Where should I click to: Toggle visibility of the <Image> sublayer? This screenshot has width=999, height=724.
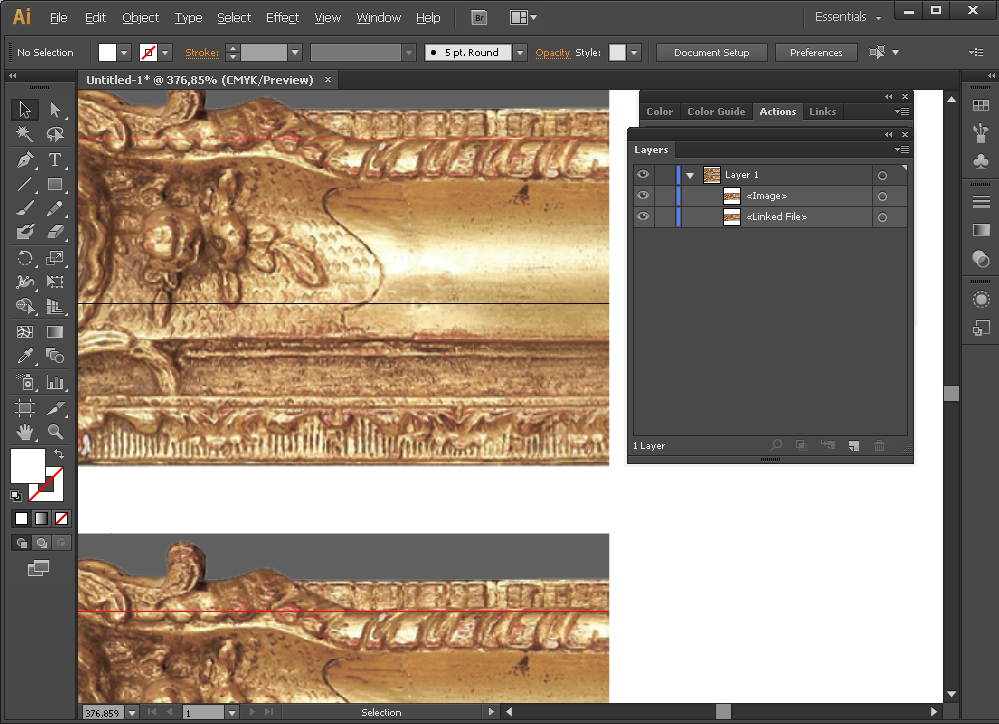[x=643, y=196]
